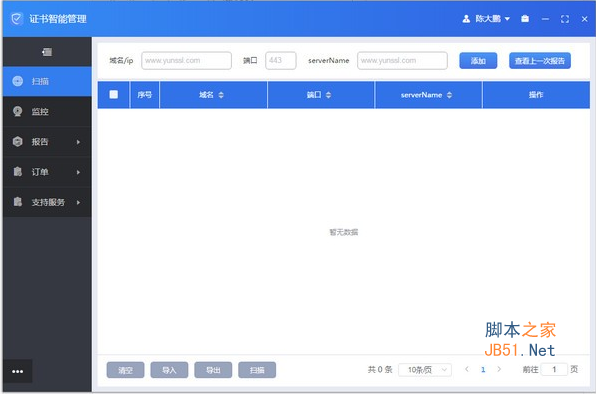The image size is (596, 394).
Task: Toggle the select-all checkbox in the table header
Action: (x=114, y=94)
